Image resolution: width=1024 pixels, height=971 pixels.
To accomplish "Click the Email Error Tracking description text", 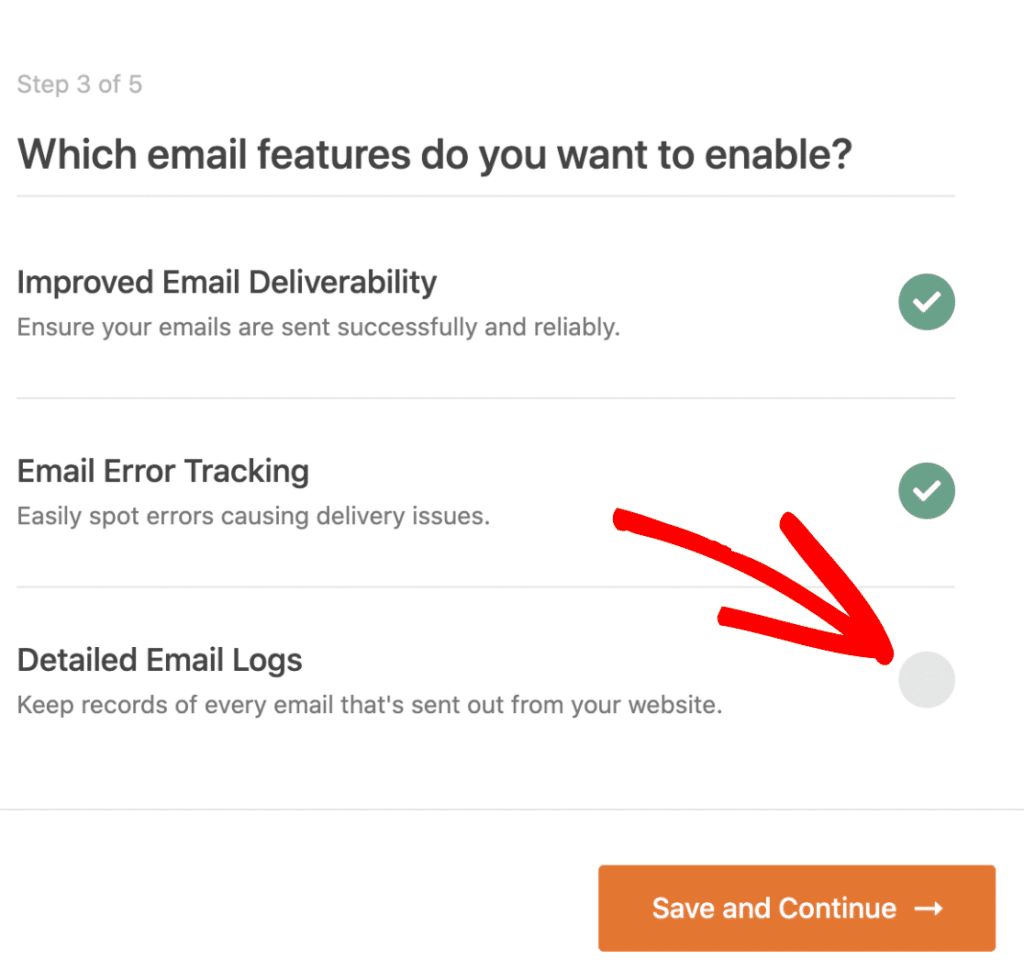I will pyautogui.click(x=252, y=516).
